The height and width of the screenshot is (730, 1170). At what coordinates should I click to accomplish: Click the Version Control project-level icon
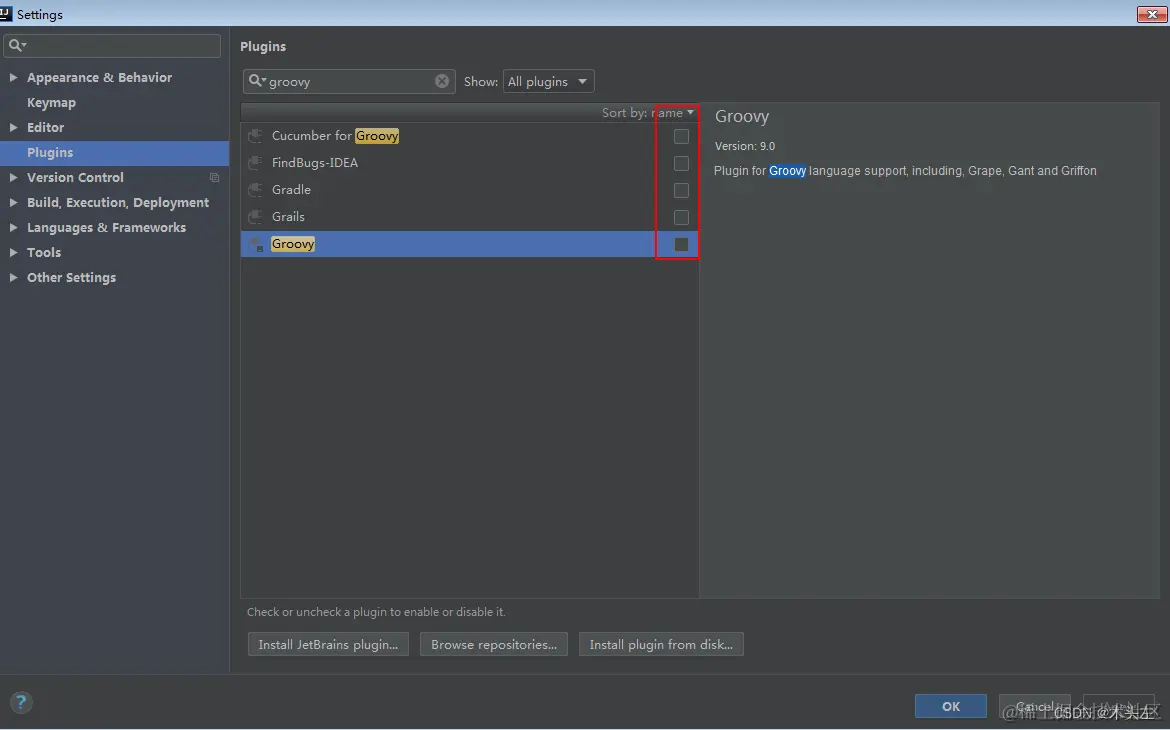[x=214, y=178]
